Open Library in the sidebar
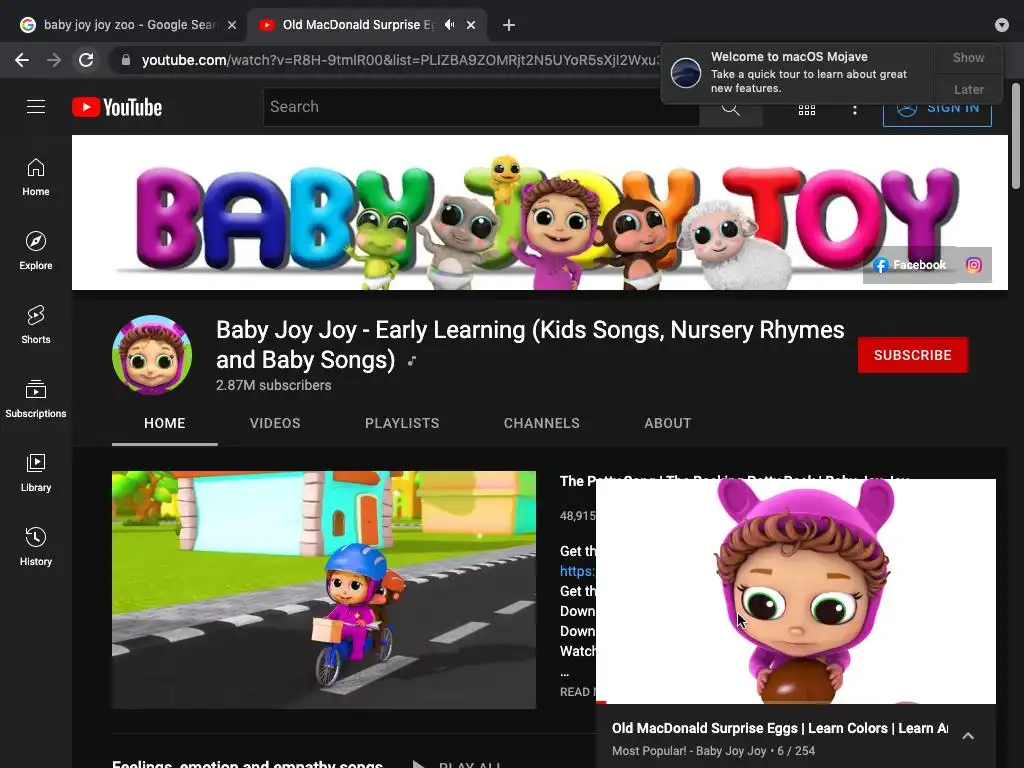Image resolution: width=1024 pixels, height=768 pixels. (x=36, y=473)
